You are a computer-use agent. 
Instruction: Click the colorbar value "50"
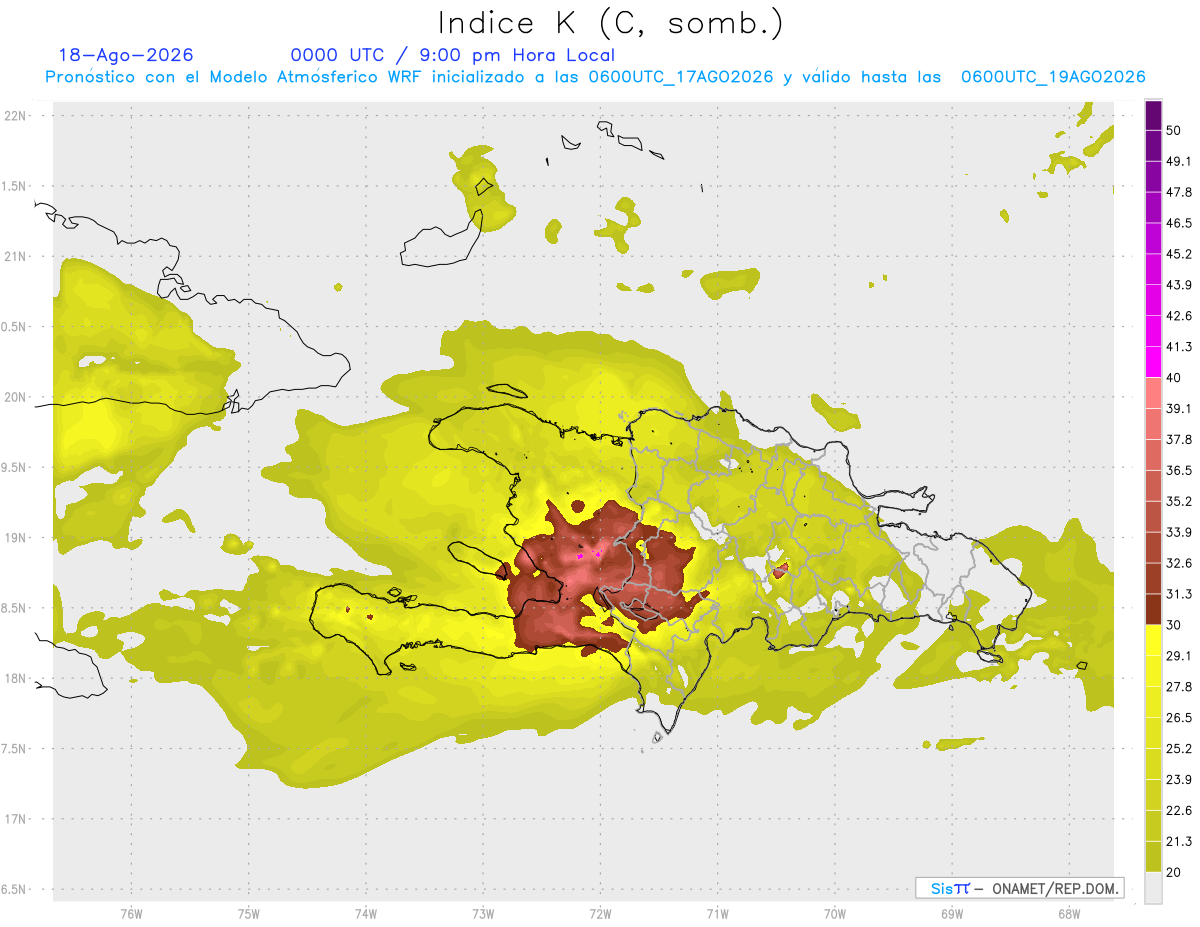click(1173, 130)
